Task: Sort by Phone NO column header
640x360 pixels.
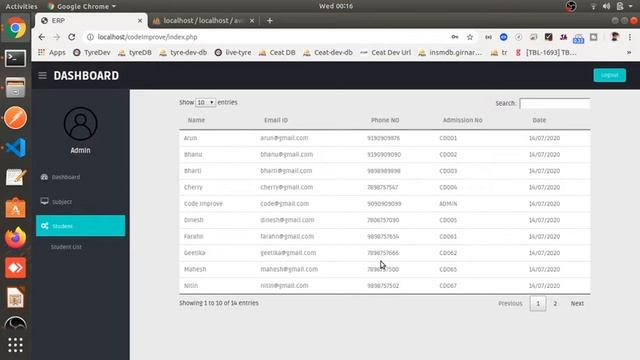Action: (x=385, y=120)
